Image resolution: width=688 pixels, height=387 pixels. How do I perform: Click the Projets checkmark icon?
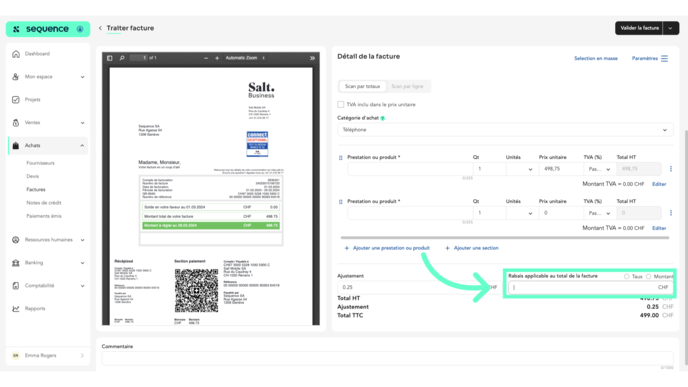pyautogui.click(x=16, y=100)
